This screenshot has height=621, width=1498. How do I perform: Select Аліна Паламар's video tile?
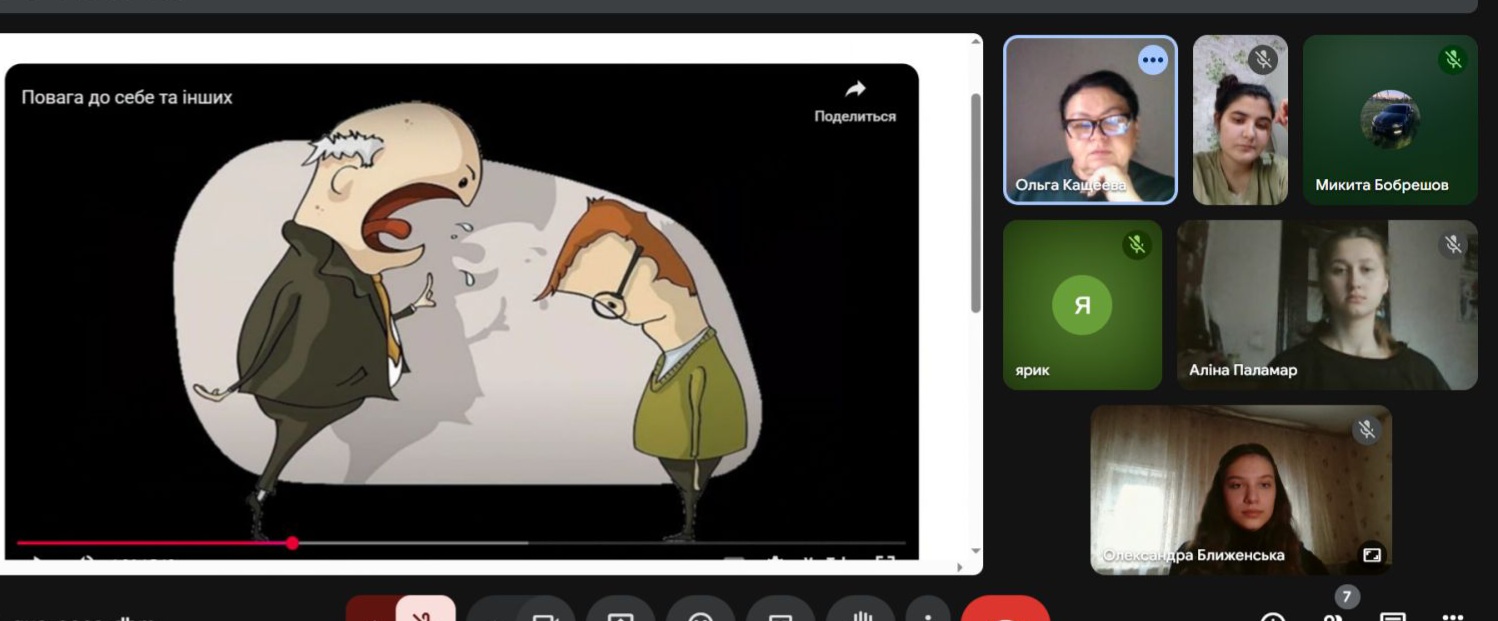[x=1326, y=305]
